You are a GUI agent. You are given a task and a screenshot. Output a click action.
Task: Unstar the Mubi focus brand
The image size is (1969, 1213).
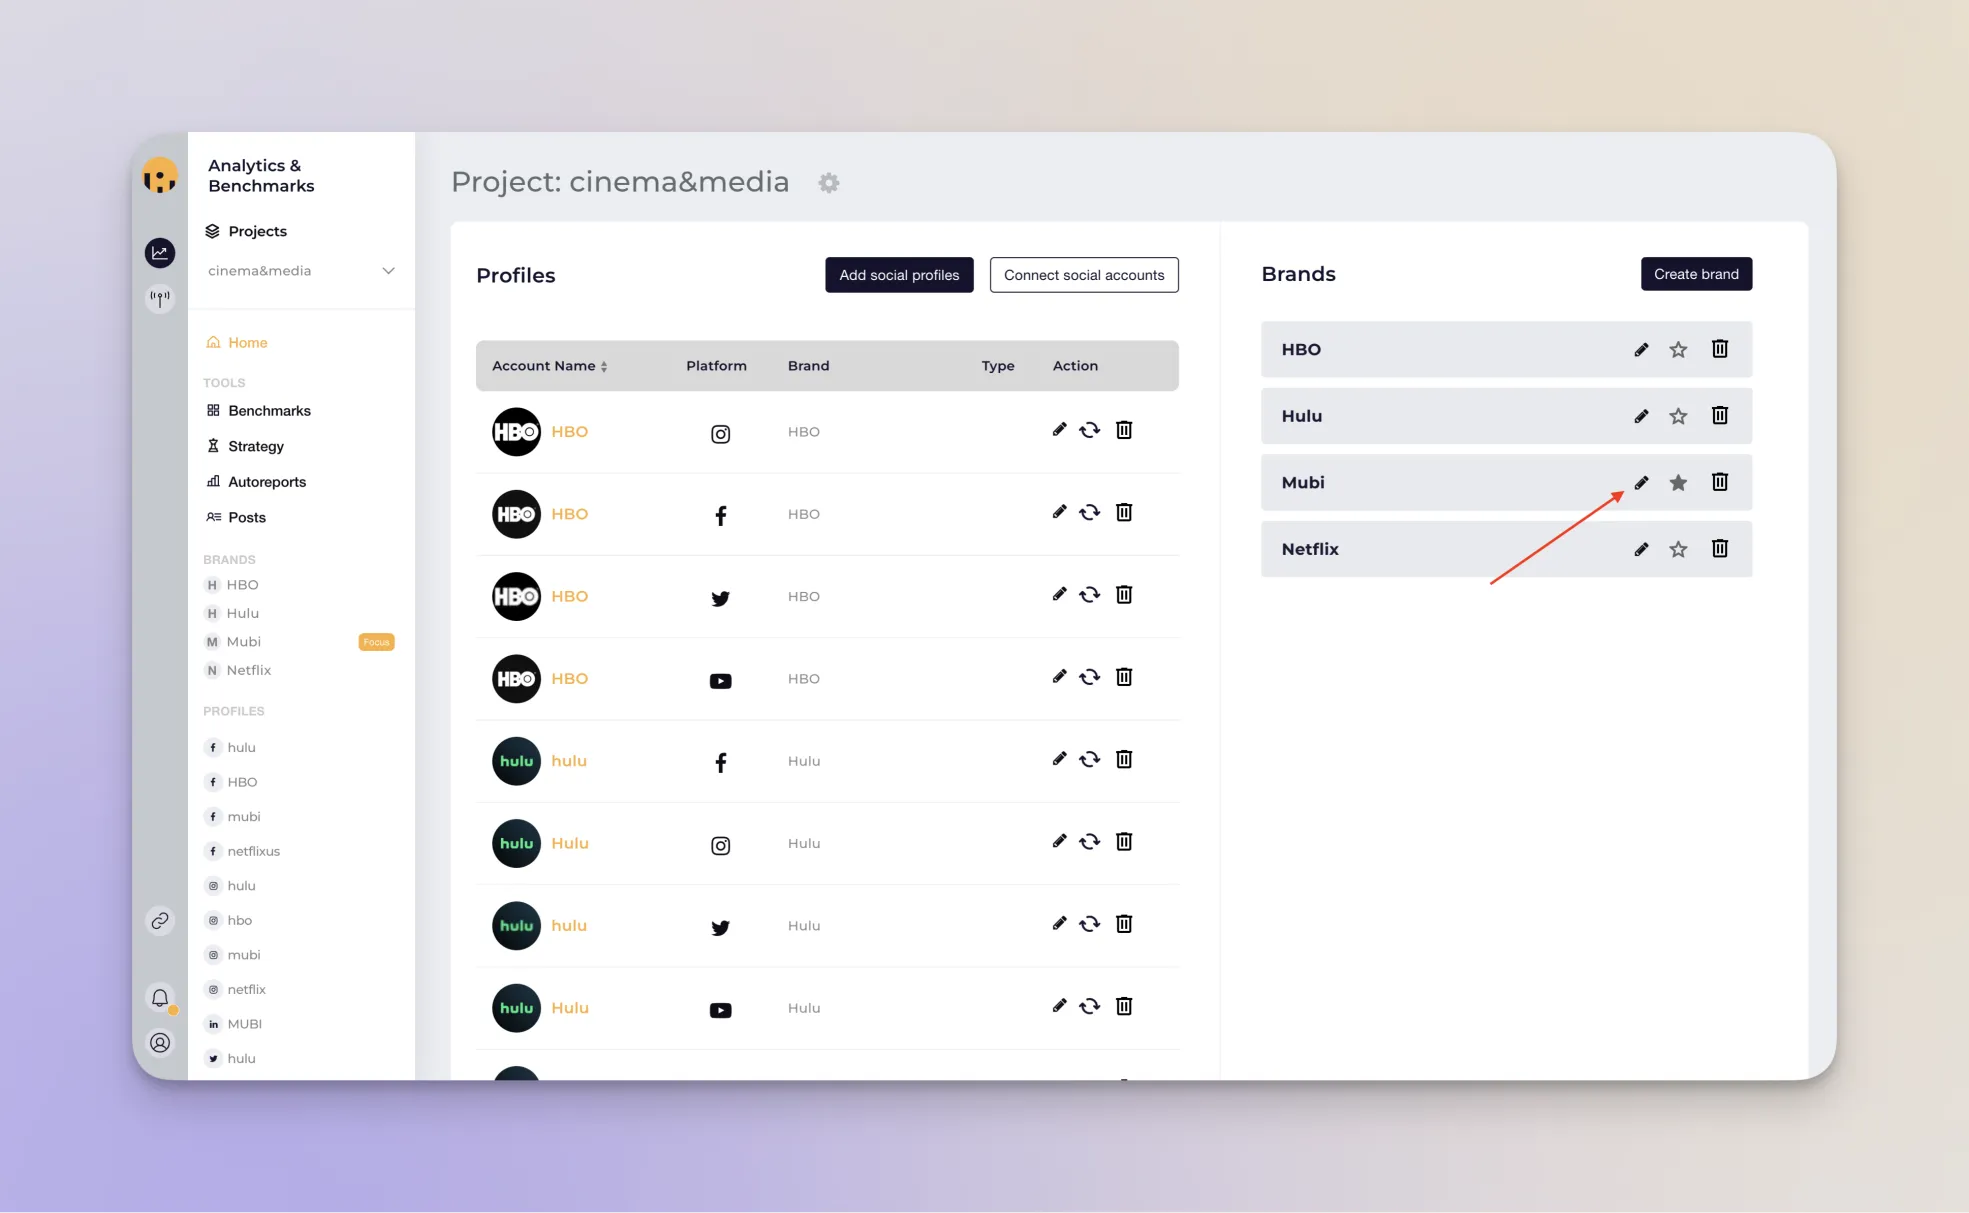click(x=1678, y=483)
